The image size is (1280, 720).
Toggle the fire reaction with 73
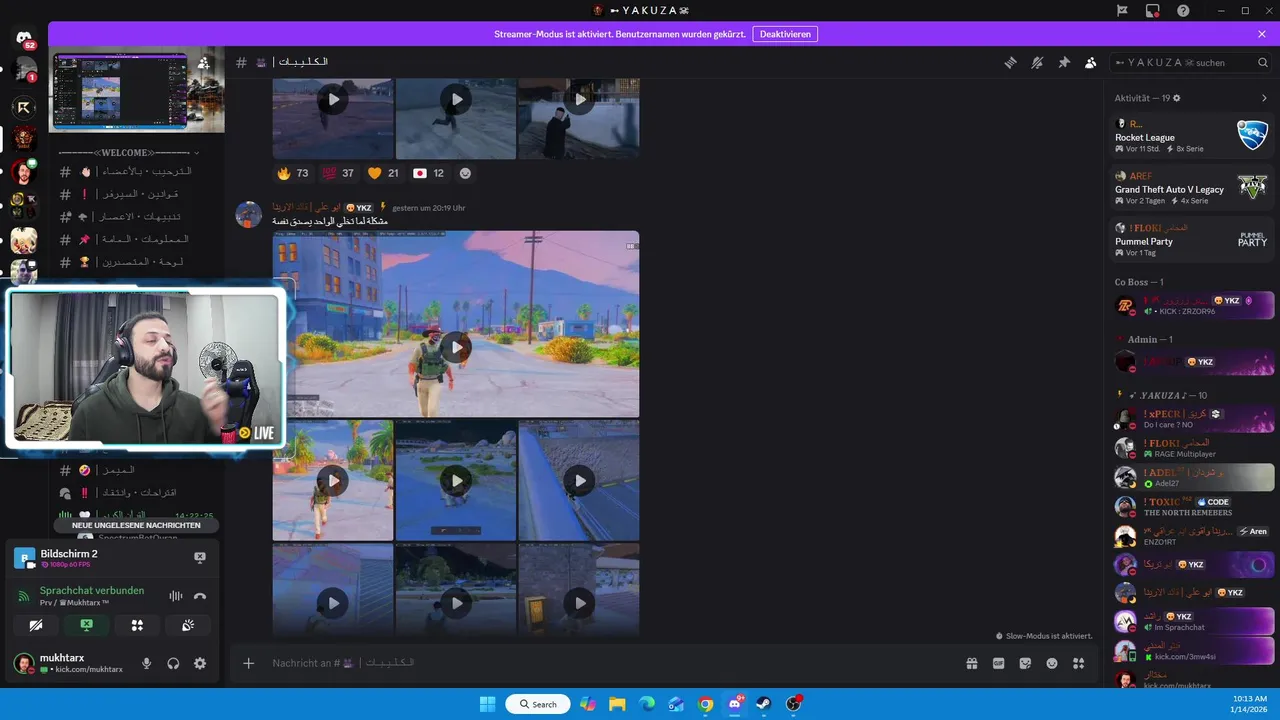[x=292, y=173]
